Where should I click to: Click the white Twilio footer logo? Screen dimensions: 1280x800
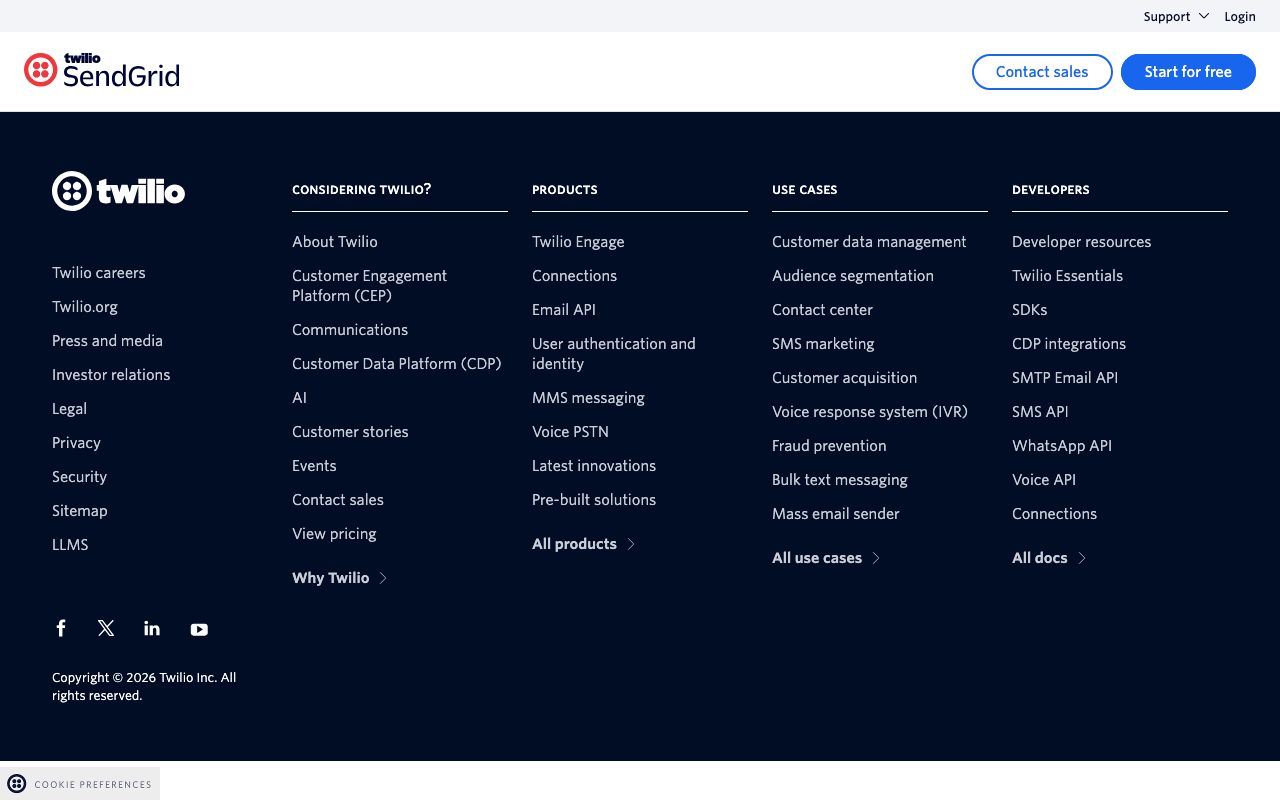tap(118, 190)
